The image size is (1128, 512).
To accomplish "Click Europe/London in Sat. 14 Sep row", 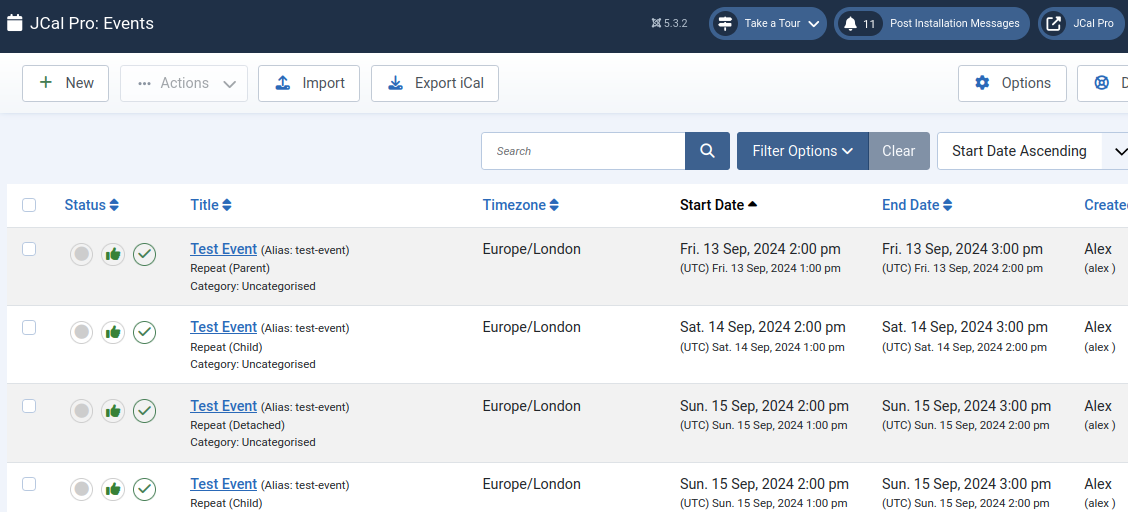I will coord(532,327).
